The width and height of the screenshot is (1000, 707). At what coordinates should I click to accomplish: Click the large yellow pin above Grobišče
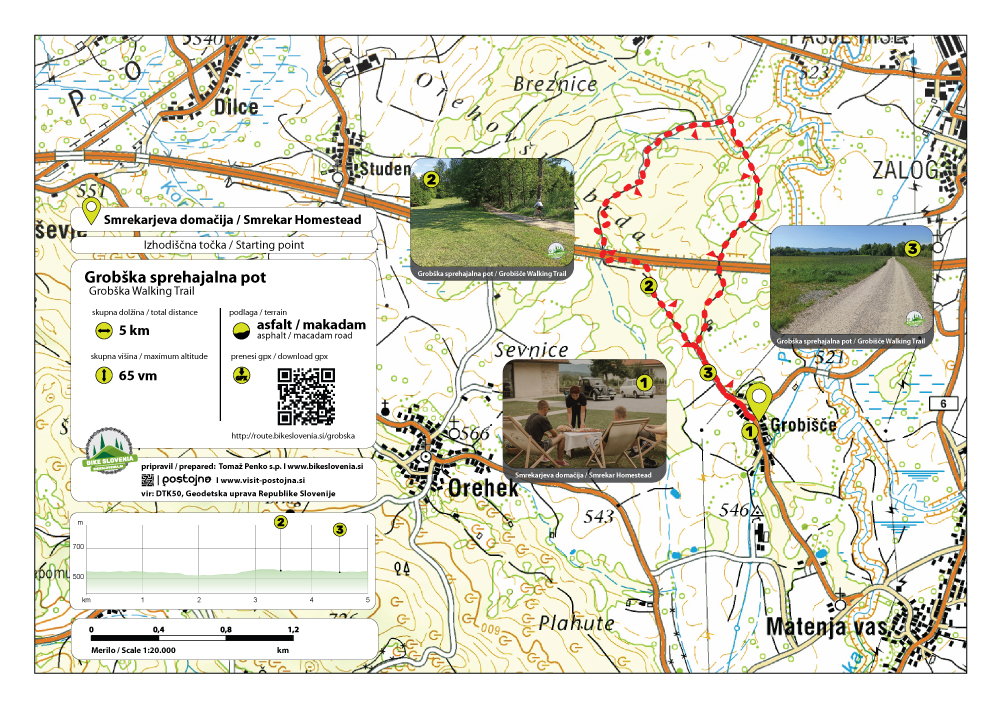[759, 401]
